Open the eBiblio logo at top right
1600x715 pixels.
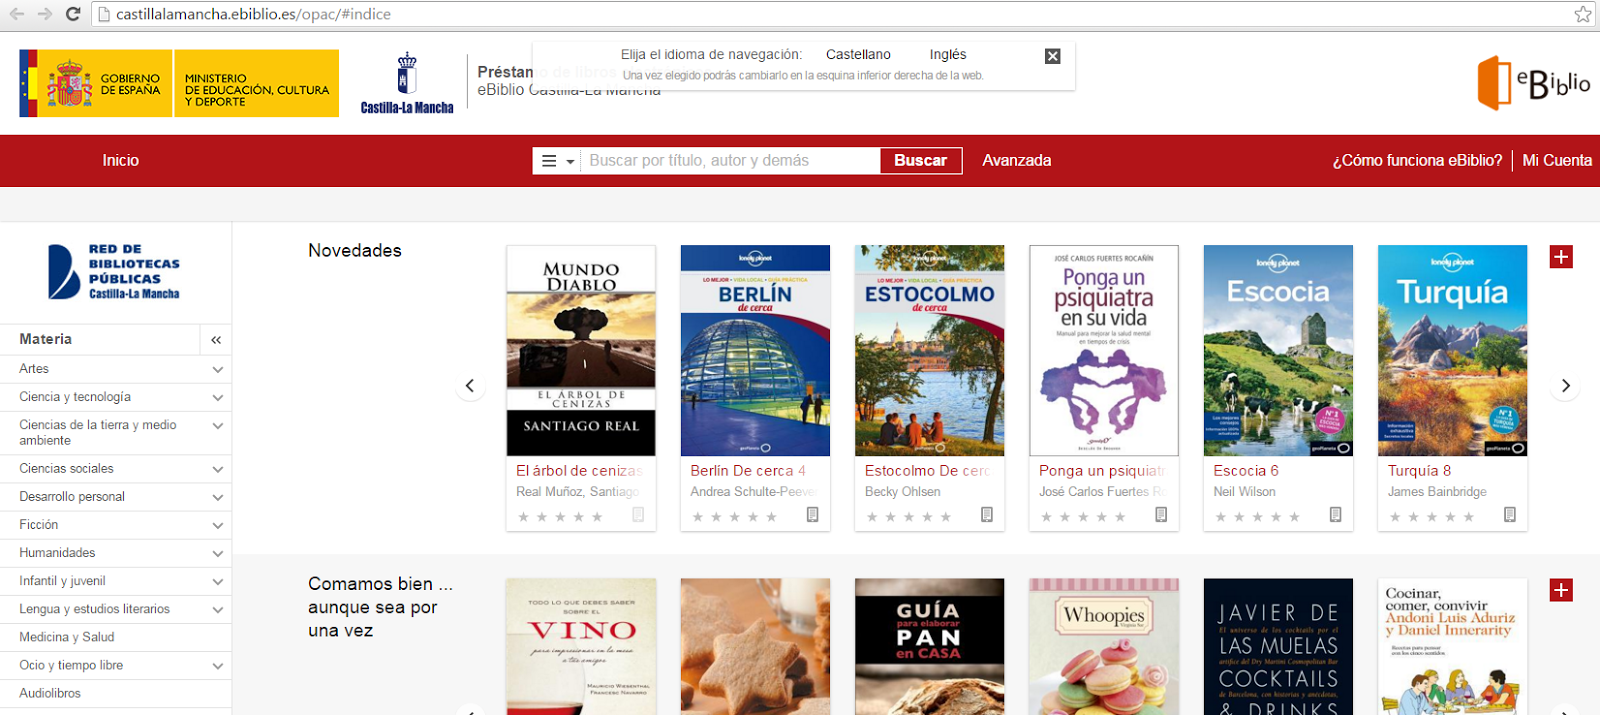(1534, 83)
